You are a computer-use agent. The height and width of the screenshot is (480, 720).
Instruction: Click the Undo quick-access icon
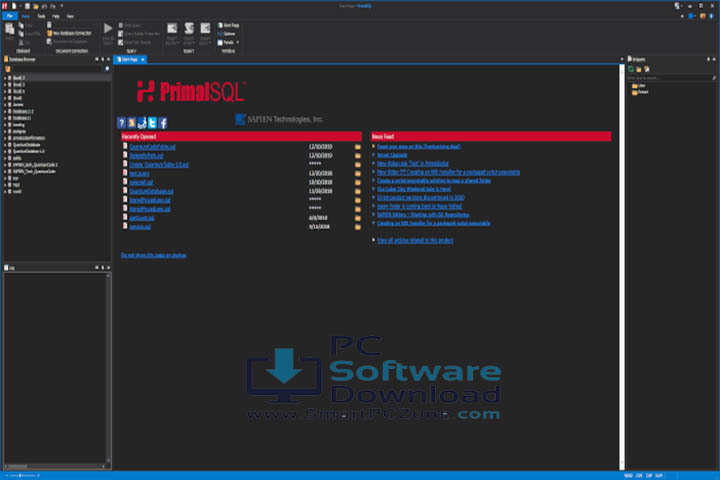point(45,6)
